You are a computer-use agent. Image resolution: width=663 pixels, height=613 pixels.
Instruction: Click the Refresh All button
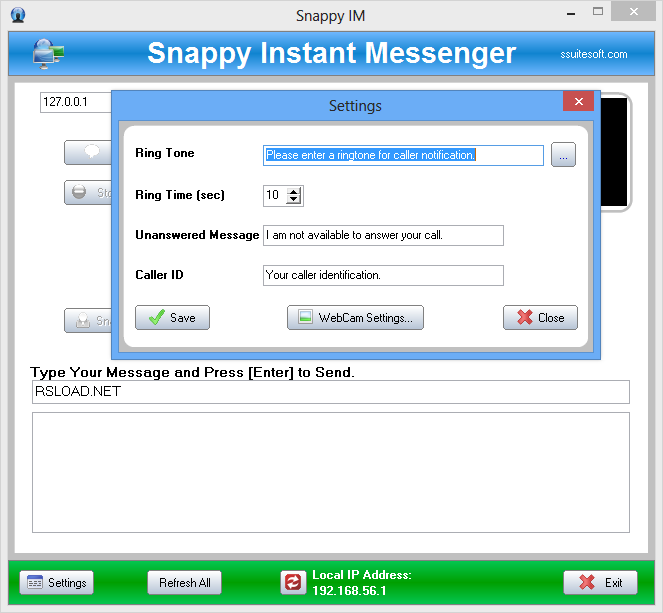pyautogui.click(x=184, y=583)
